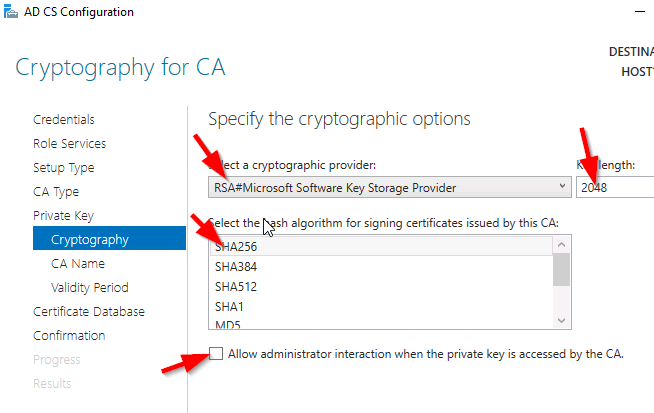Jump to the CA Name step
Image resolution: width=654 pixels, height=413 pixels.
click(x=78, y=264)
